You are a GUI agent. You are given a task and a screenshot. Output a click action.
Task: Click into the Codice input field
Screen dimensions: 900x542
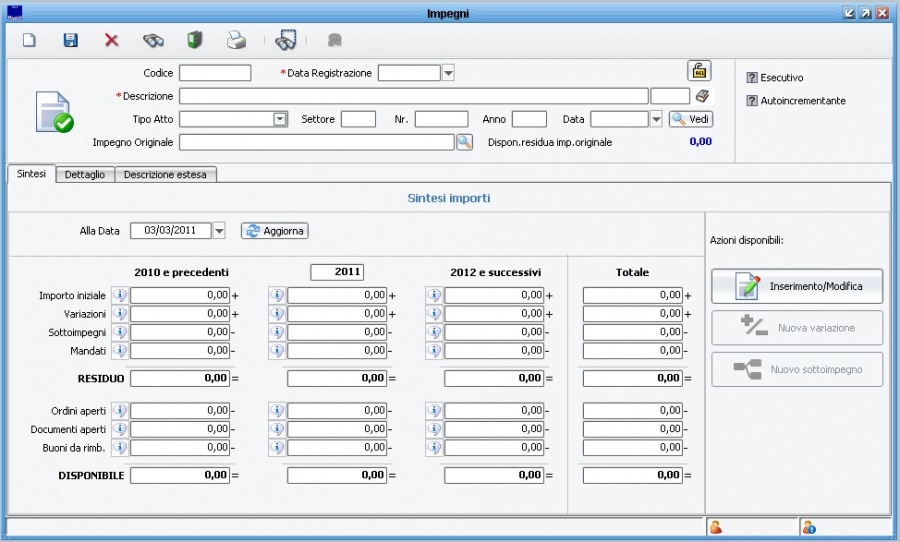(215, 73)
